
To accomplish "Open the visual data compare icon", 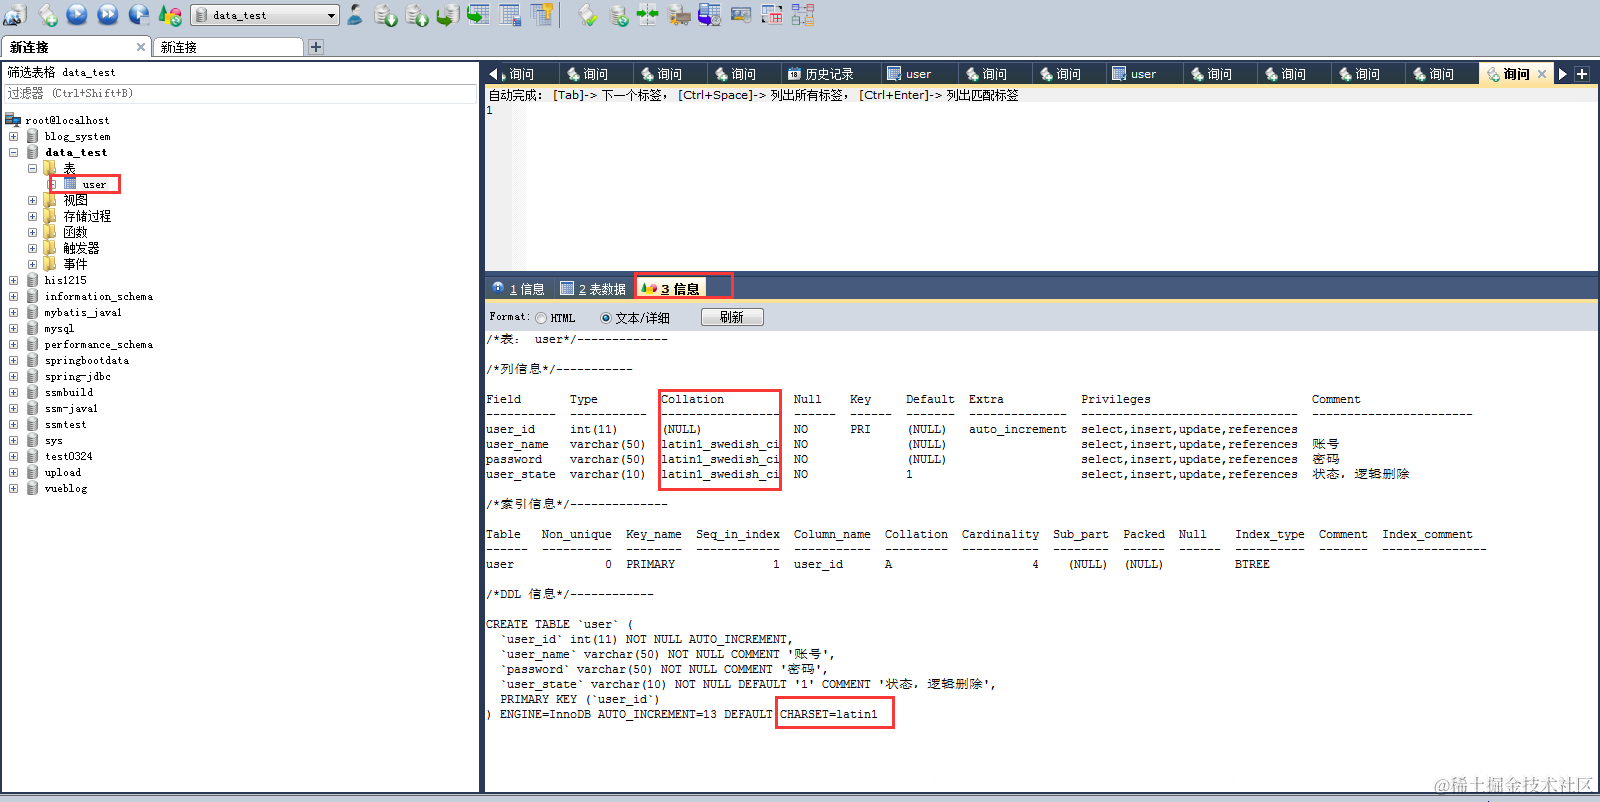I will coord(771,15).
